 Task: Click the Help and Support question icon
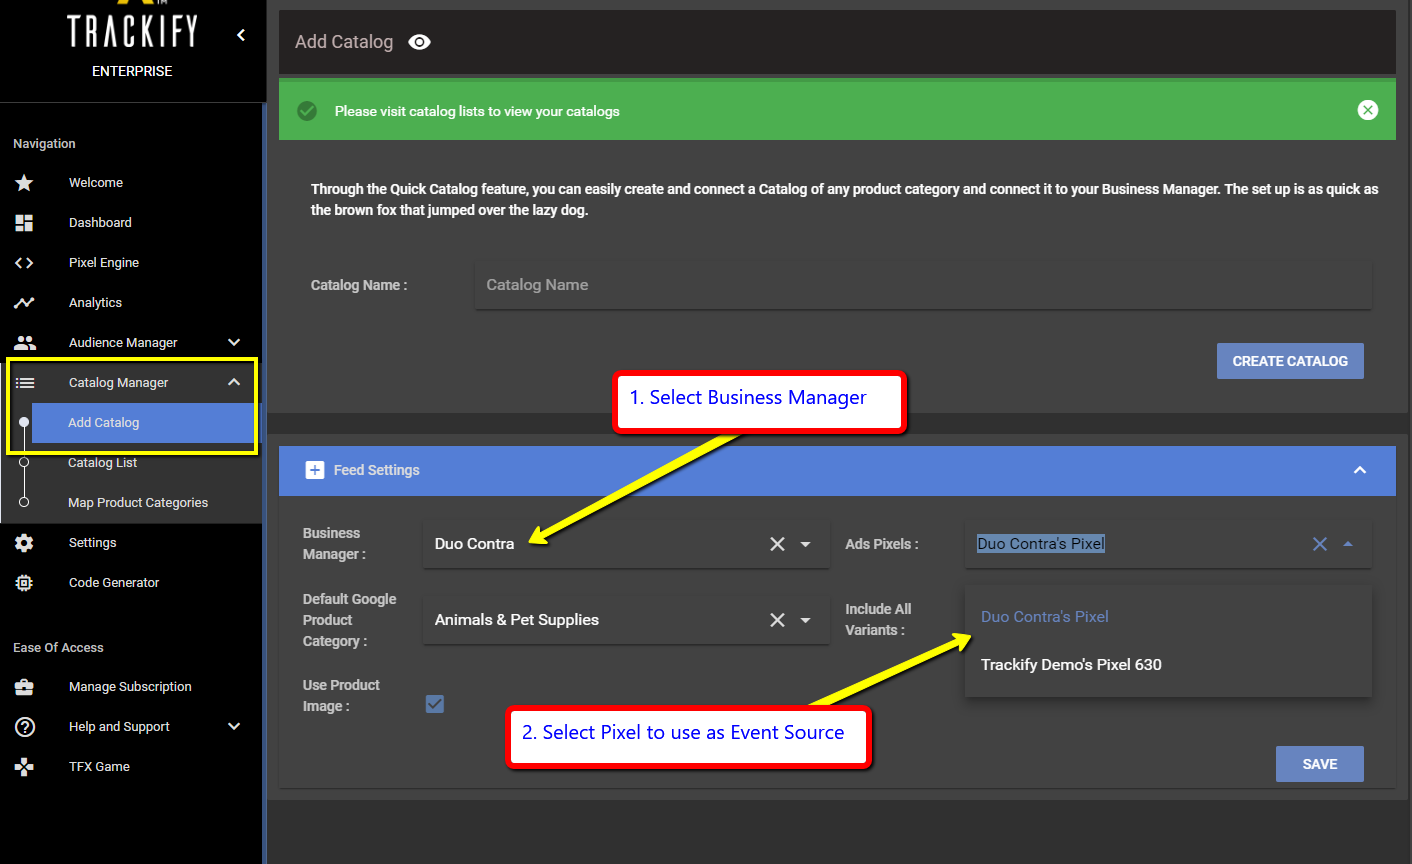pyautogui.click(x=25, y=727)
